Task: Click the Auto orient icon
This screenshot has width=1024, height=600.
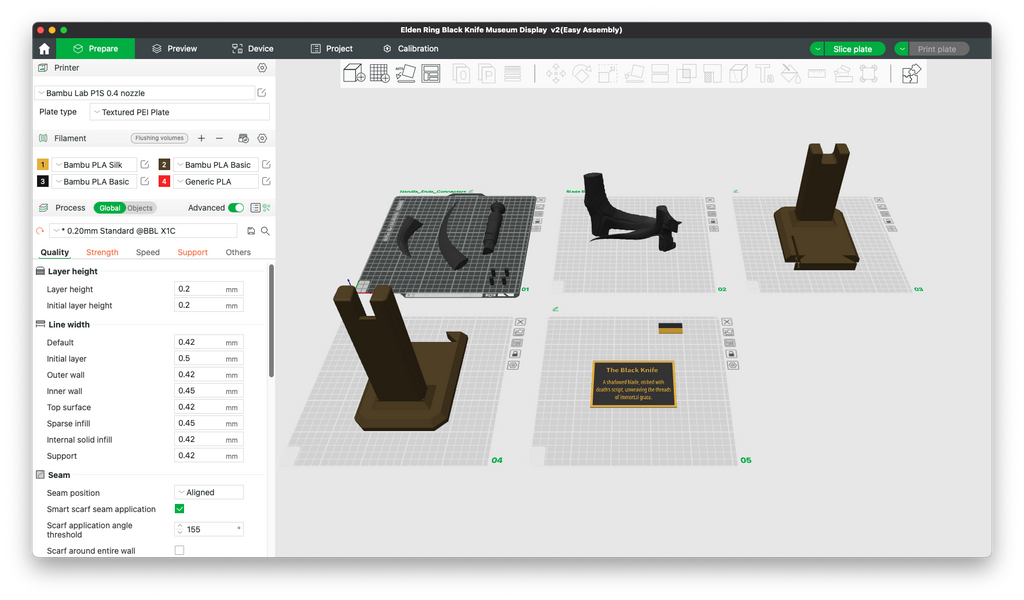Action: click(x=405, y=73)
